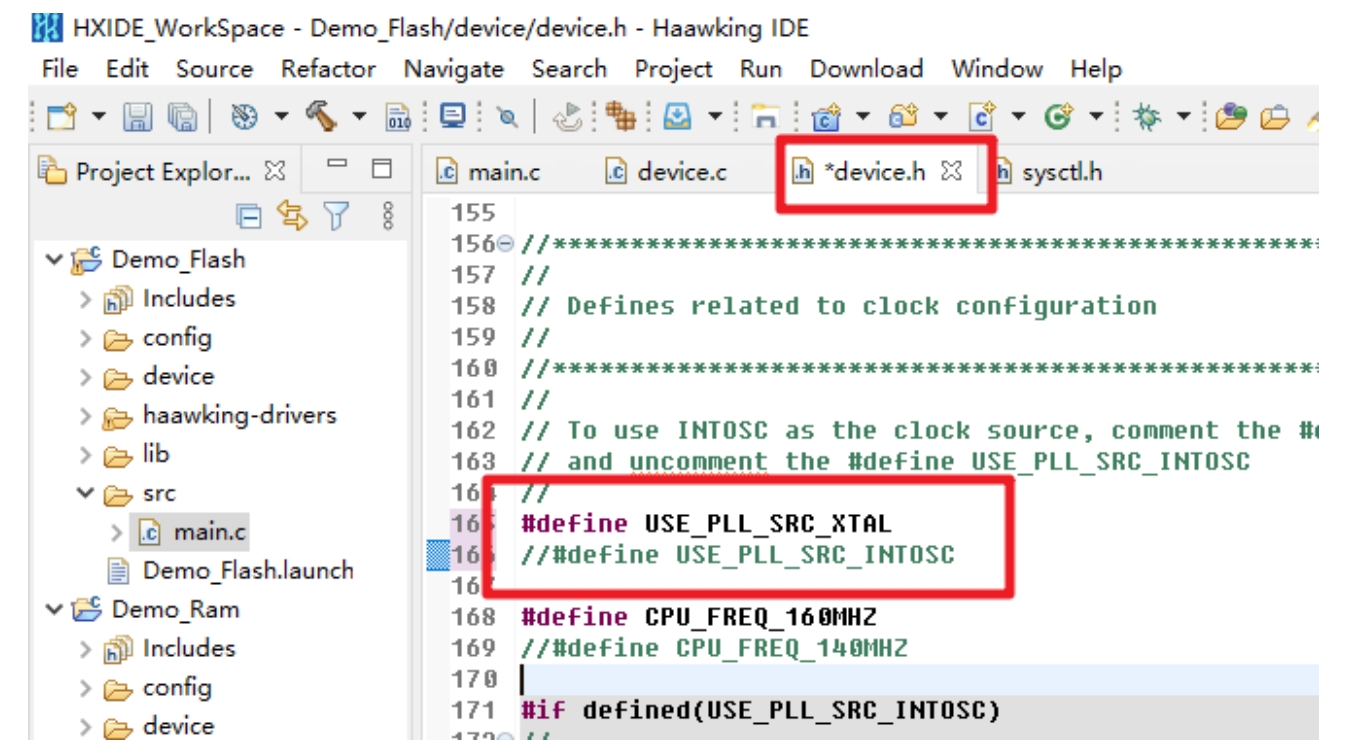Switch to the main.c editor tab
1354x751 pixels.
[488, 172]
